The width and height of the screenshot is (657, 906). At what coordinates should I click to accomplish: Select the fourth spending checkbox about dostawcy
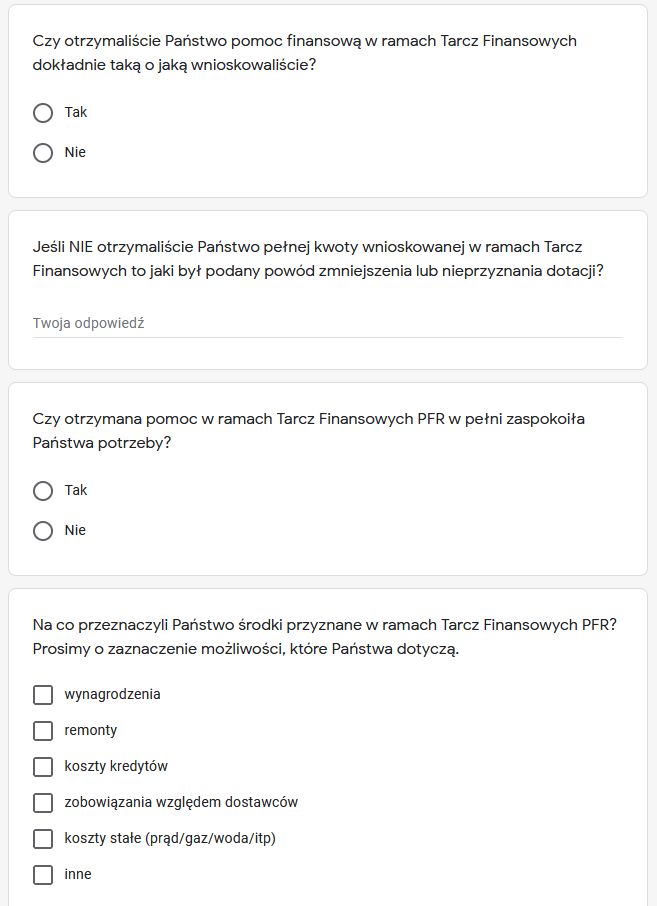(x=43, y=803)
